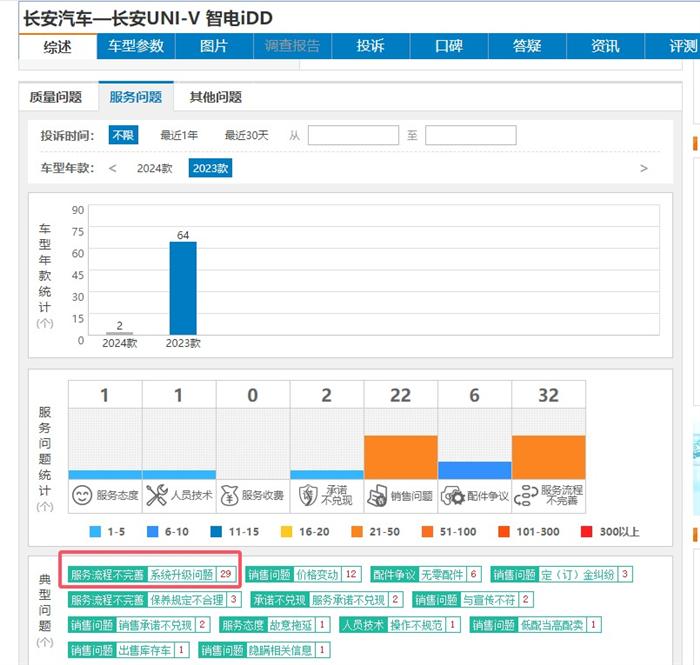Click the 11-15 legend color swatch
The height and width of the screenshot is (665, 700).
pos(216,532)
